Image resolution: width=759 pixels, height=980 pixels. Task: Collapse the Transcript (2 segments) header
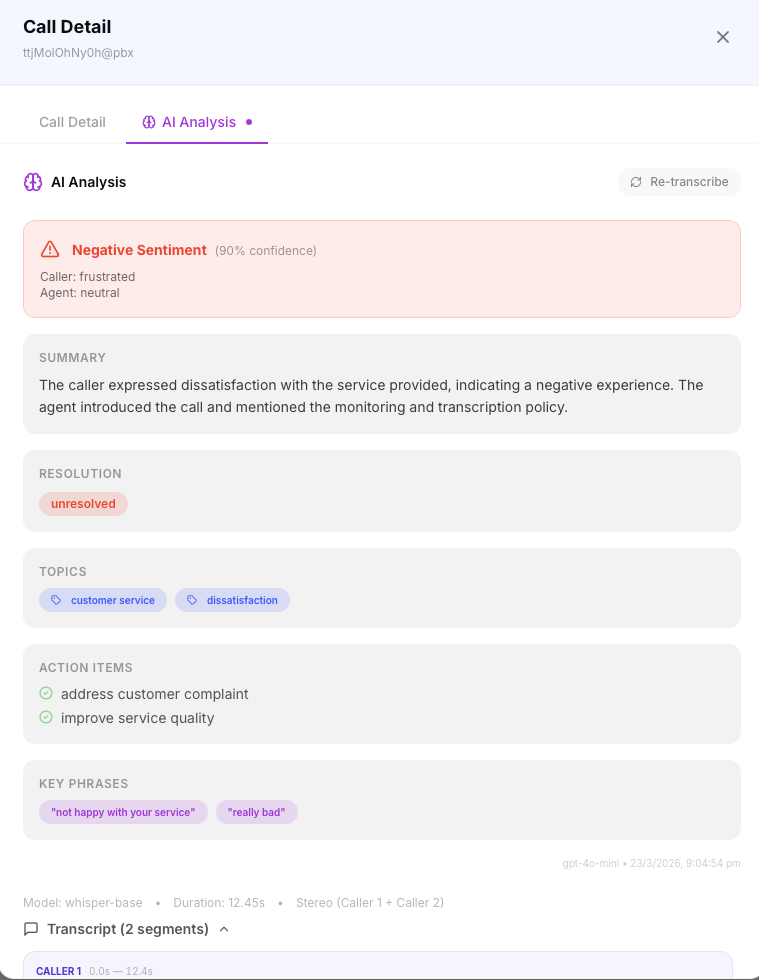pyautogui.click(x=128, y=929)
